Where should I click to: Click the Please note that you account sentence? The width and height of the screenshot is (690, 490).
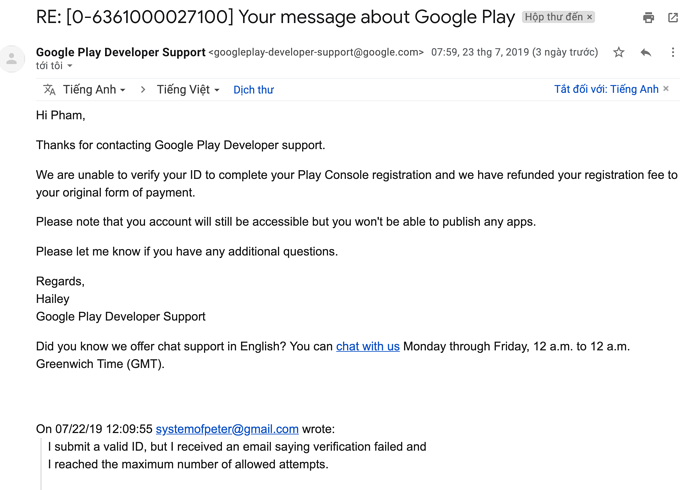click(x=286, y=222)
